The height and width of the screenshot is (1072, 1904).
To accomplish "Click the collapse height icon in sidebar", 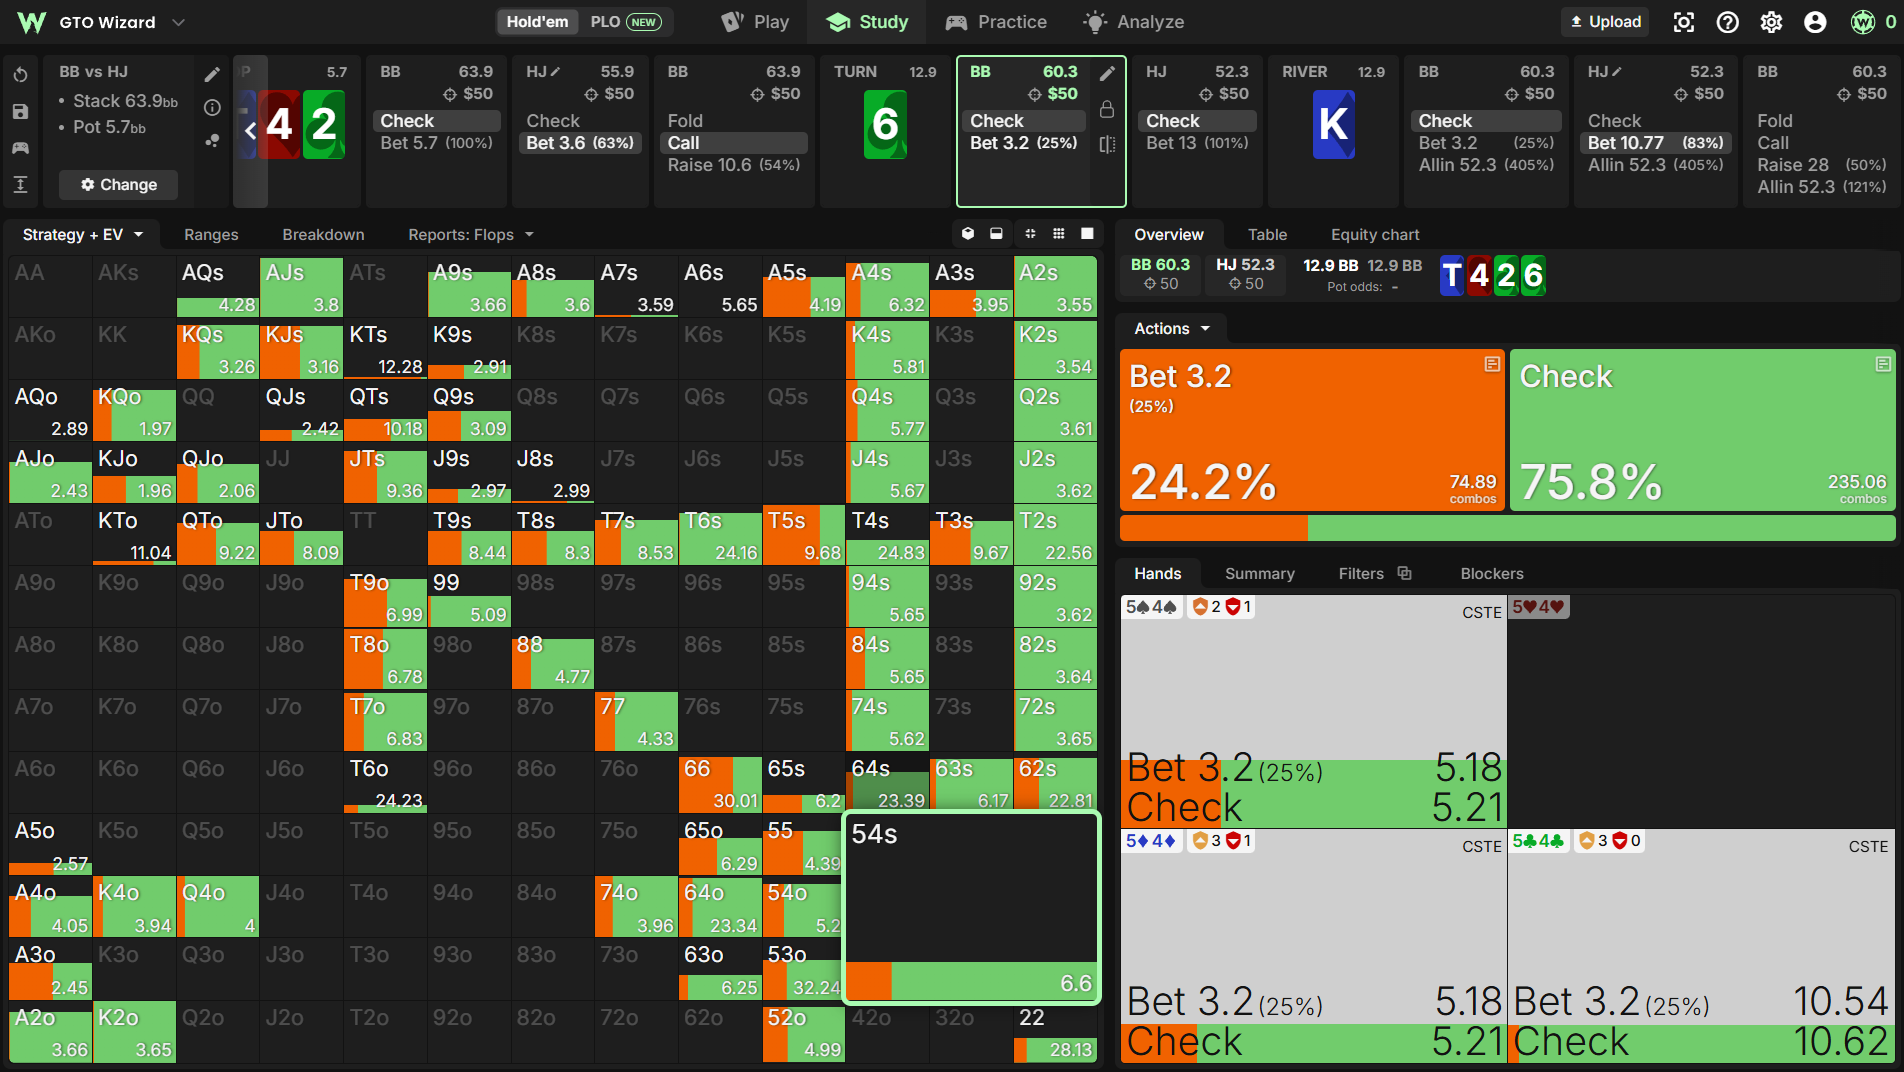I will pyautogui.click(x=20, y=185).
